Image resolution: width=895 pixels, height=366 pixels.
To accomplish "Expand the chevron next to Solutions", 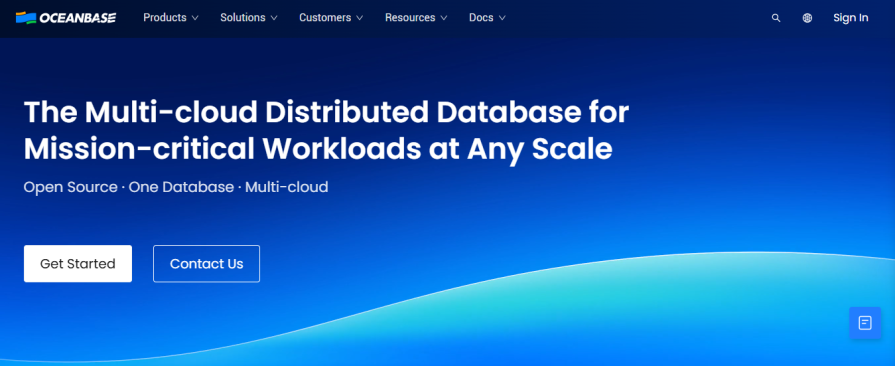I will [273, 18].
